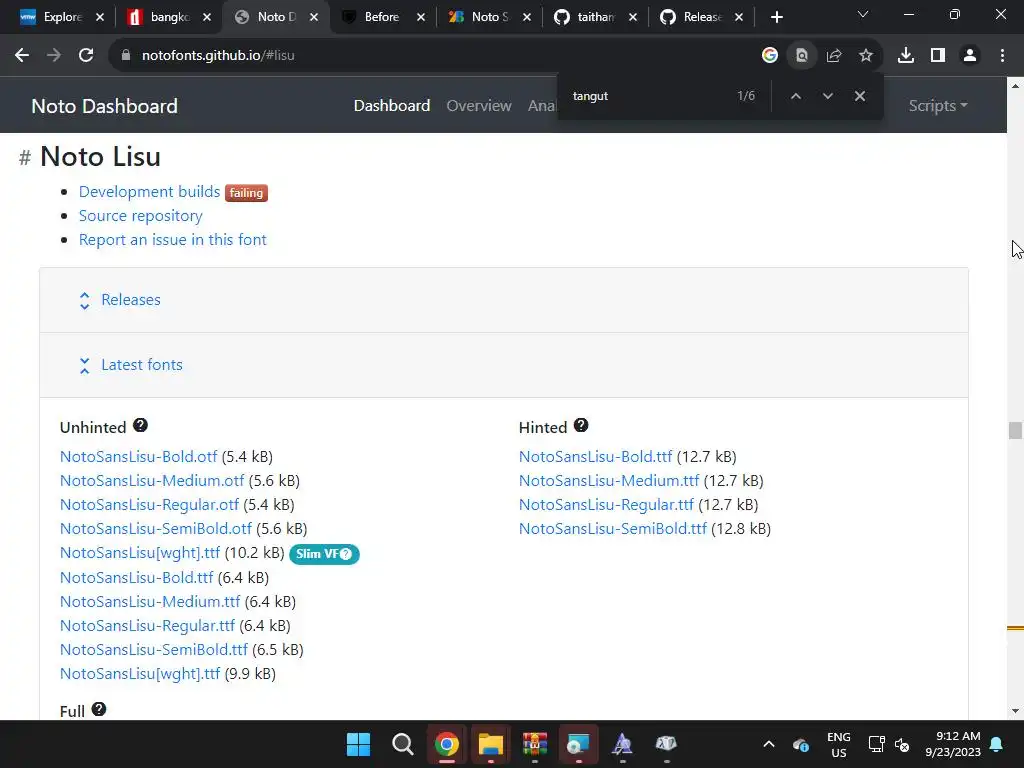Download hinted NotoSansLisu-Medium.ttf (12.7 kB)
The image size is (1024, 768).
click(x=609, y=481)
